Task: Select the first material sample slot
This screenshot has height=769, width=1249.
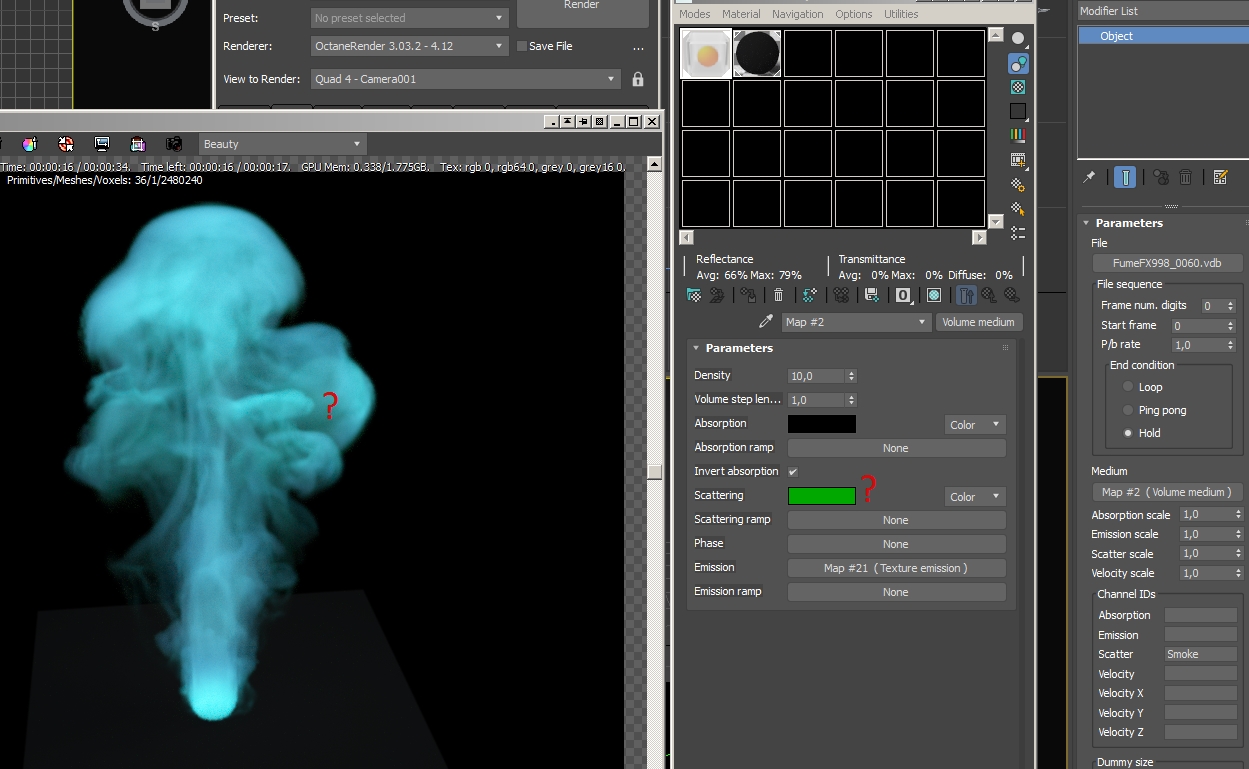Action: (x=706, y=54)
